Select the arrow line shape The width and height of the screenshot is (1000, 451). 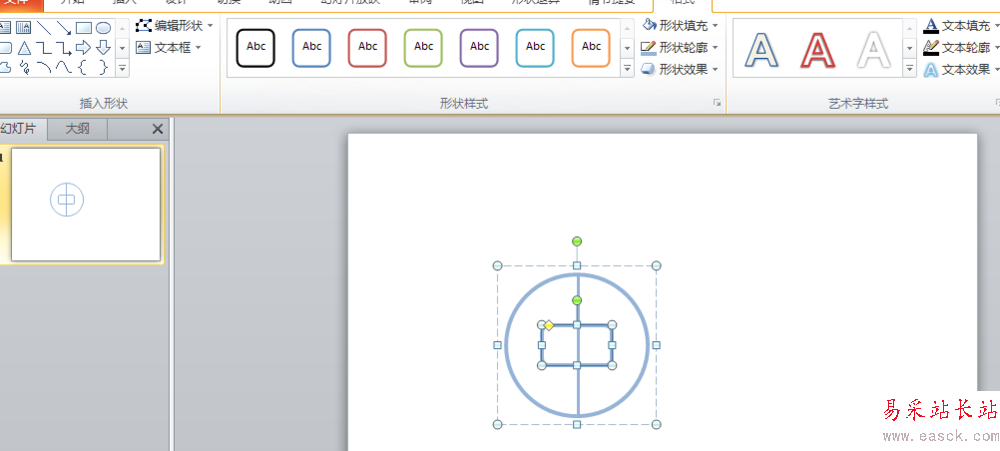pos(64,27)
